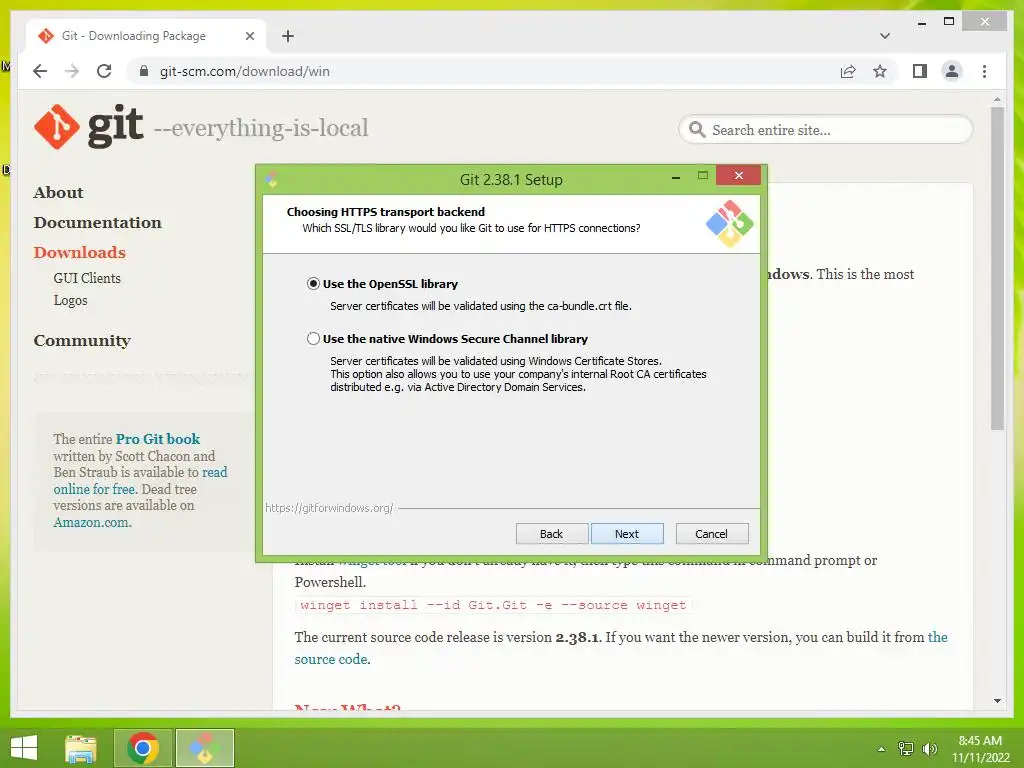This screenshot has height=768, width=1024.
Task: Open the source code link
Action: pyautogui.click(x=331, y=659)
